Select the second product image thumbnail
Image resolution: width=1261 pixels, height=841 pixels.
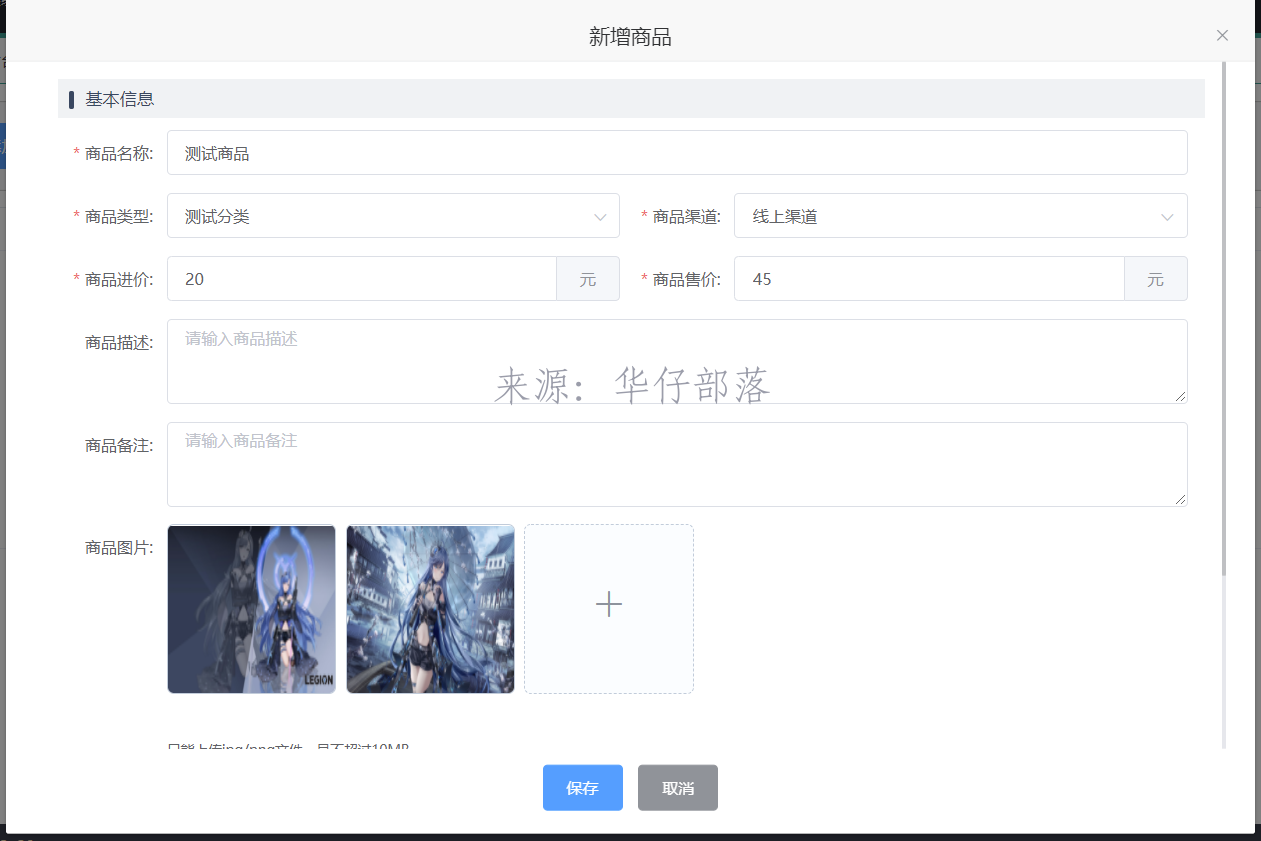click(430, 609)
